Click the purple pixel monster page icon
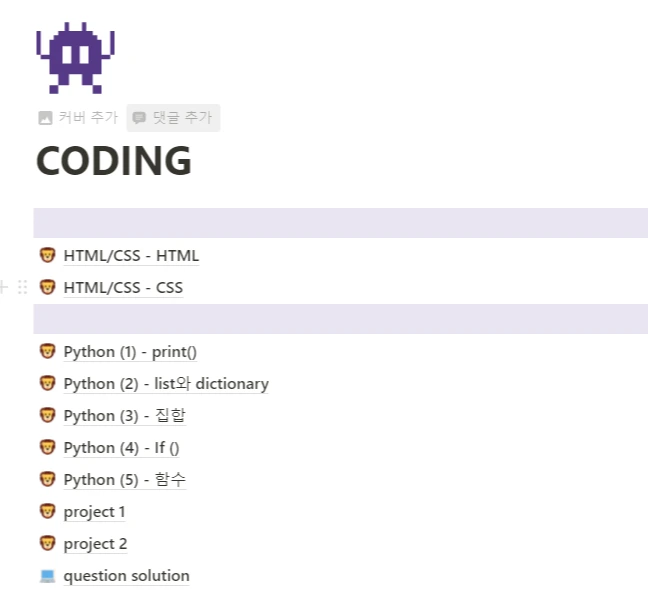The image size is (648, 590). tap(75, 57)
